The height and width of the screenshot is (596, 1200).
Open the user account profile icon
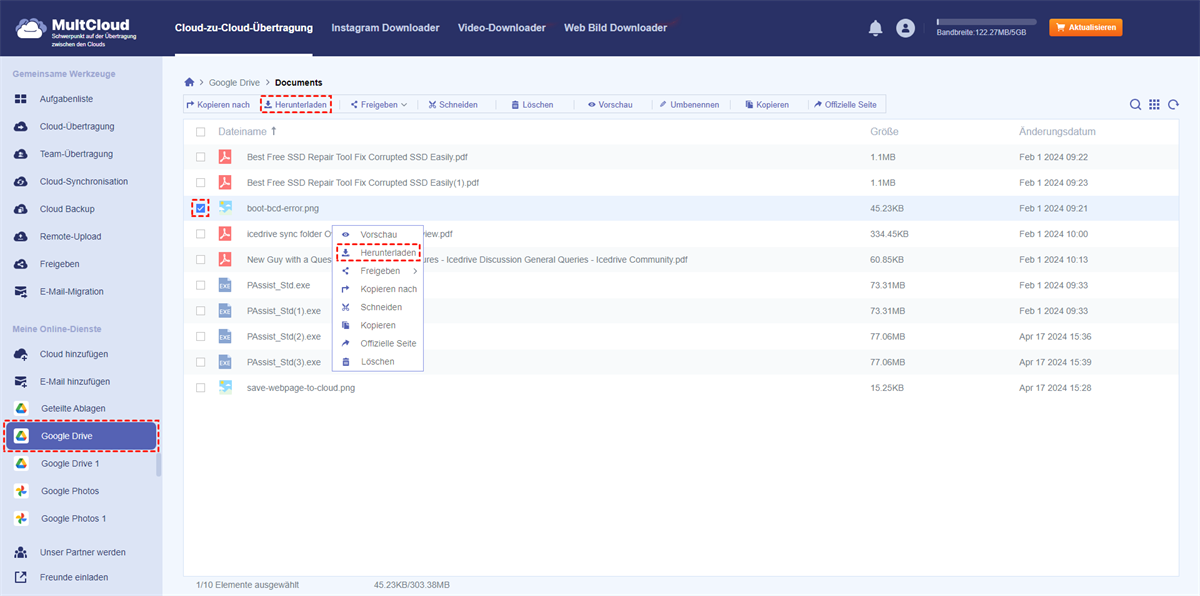pyautogui.click(x=906, y=28)
